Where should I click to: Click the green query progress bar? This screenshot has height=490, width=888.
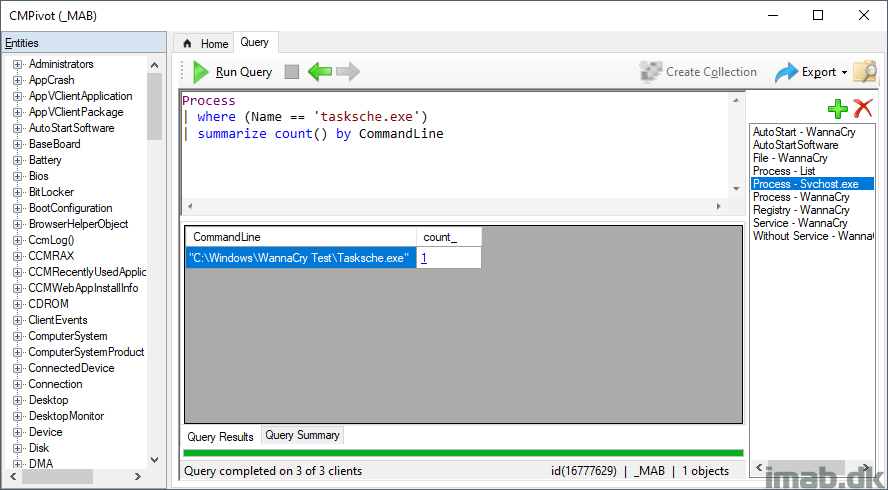463,453
